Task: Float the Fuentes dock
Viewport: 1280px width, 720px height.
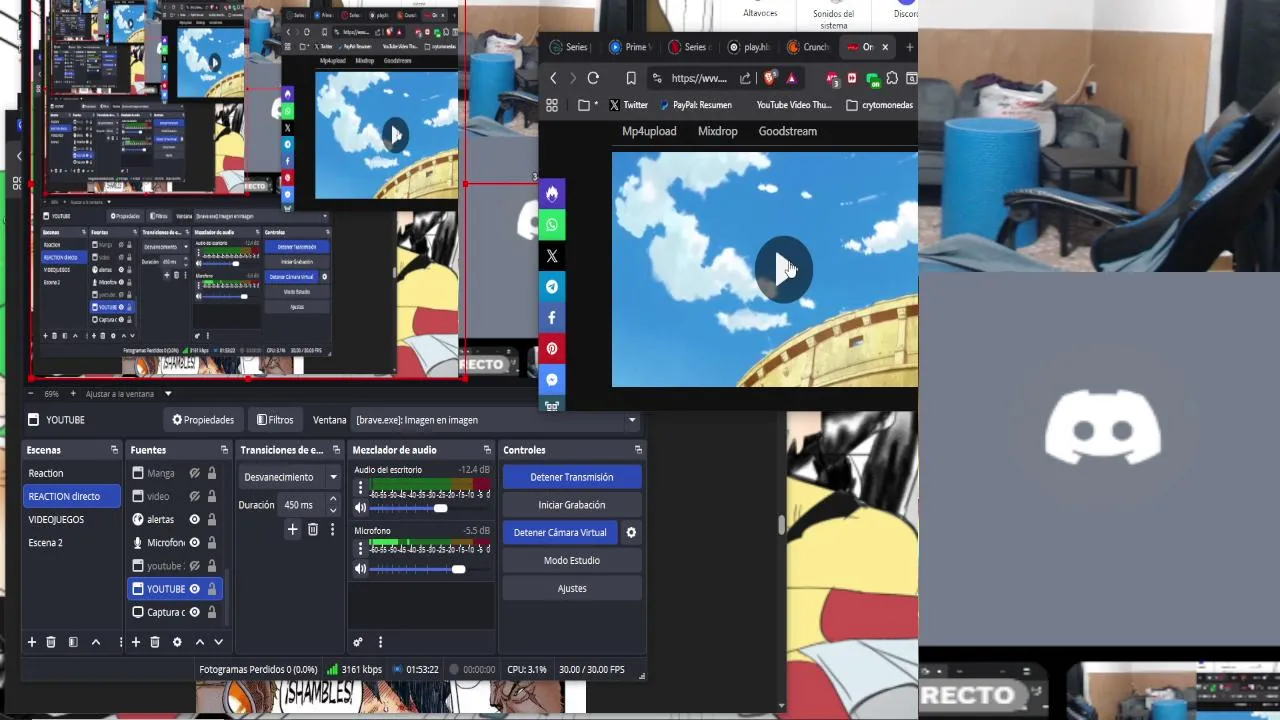Action: click(x=224, y=450)
